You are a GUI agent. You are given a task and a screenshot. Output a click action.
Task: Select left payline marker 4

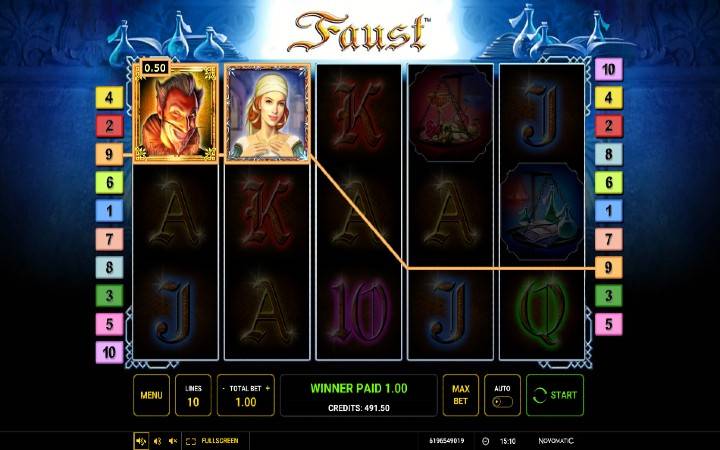pyautogui.click(x=109, y=97)
